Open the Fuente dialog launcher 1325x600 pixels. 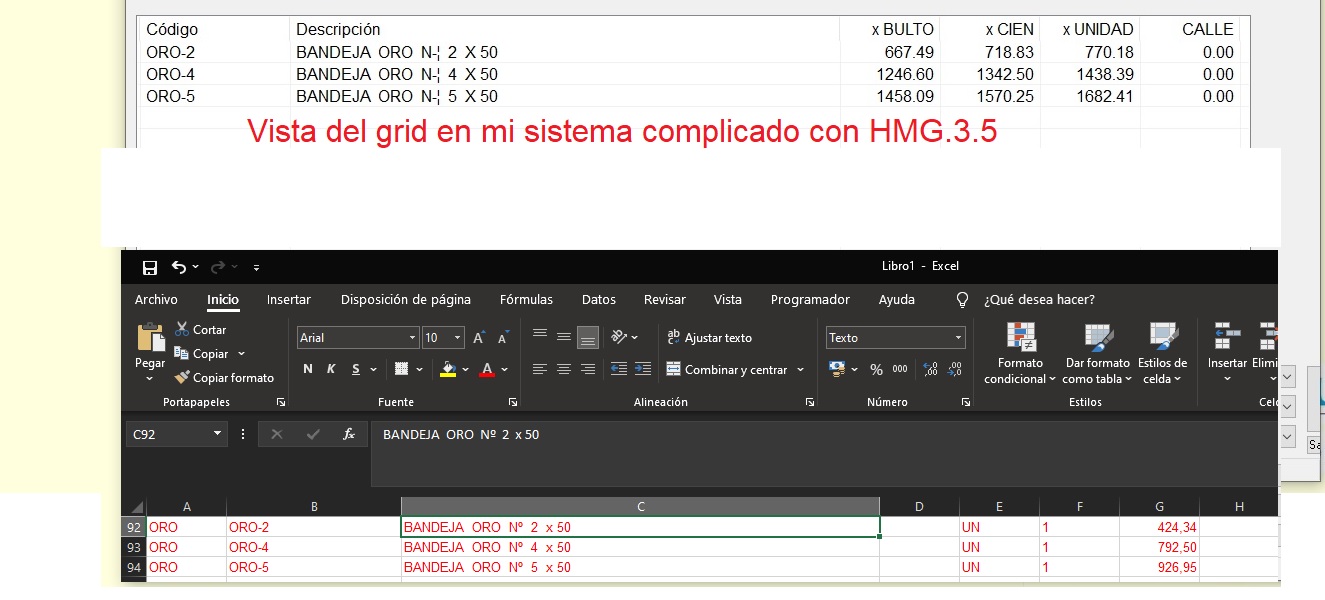coord(512,402)
